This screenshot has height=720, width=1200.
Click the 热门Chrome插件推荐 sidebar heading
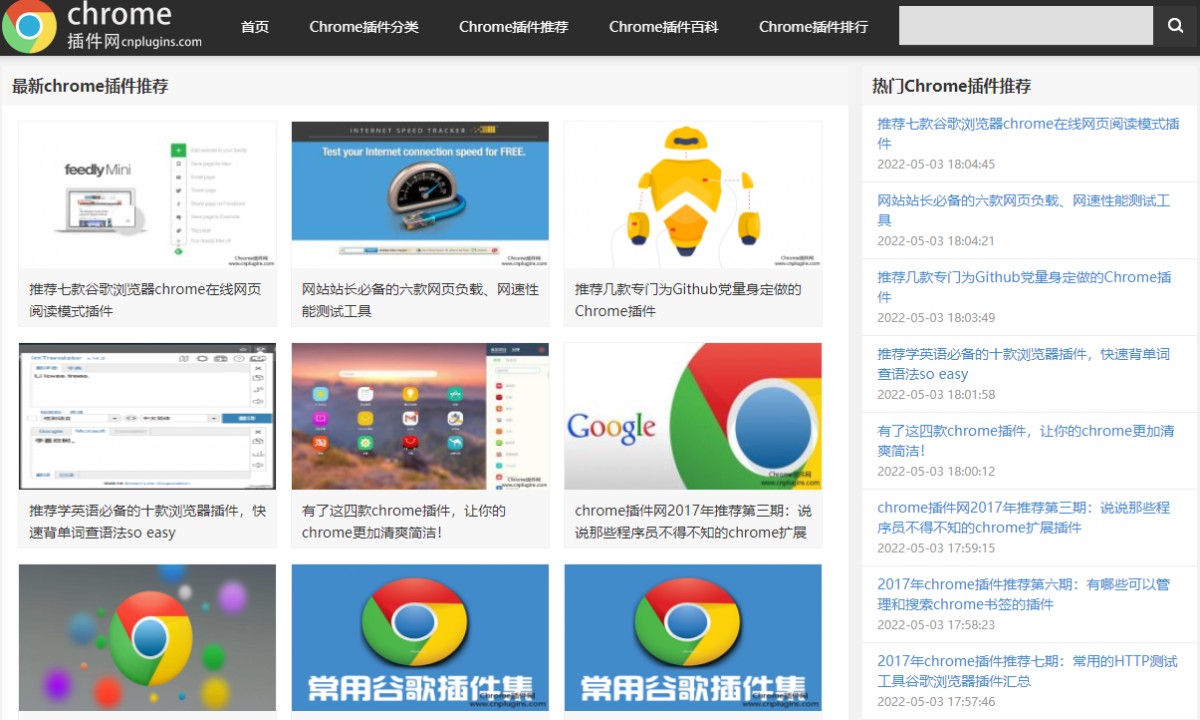tap(951, 86)
